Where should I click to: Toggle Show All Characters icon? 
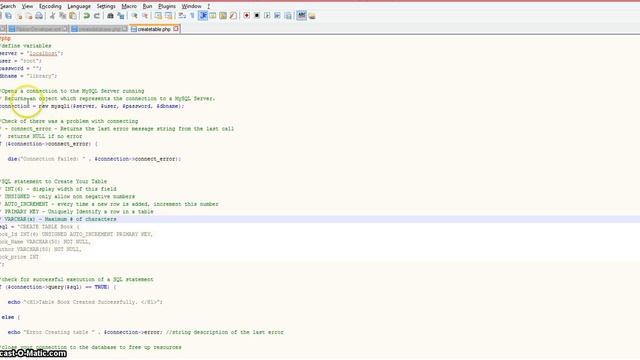click(x=192, y=16)
